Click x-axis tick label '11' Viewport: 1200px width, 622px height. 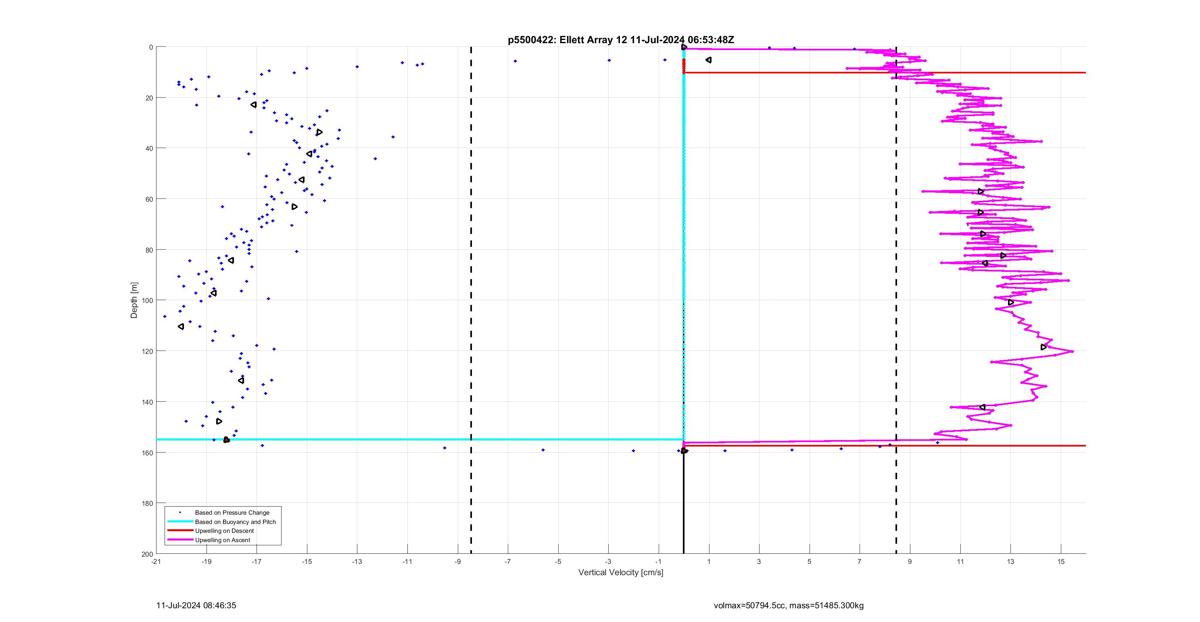[960, 562]
